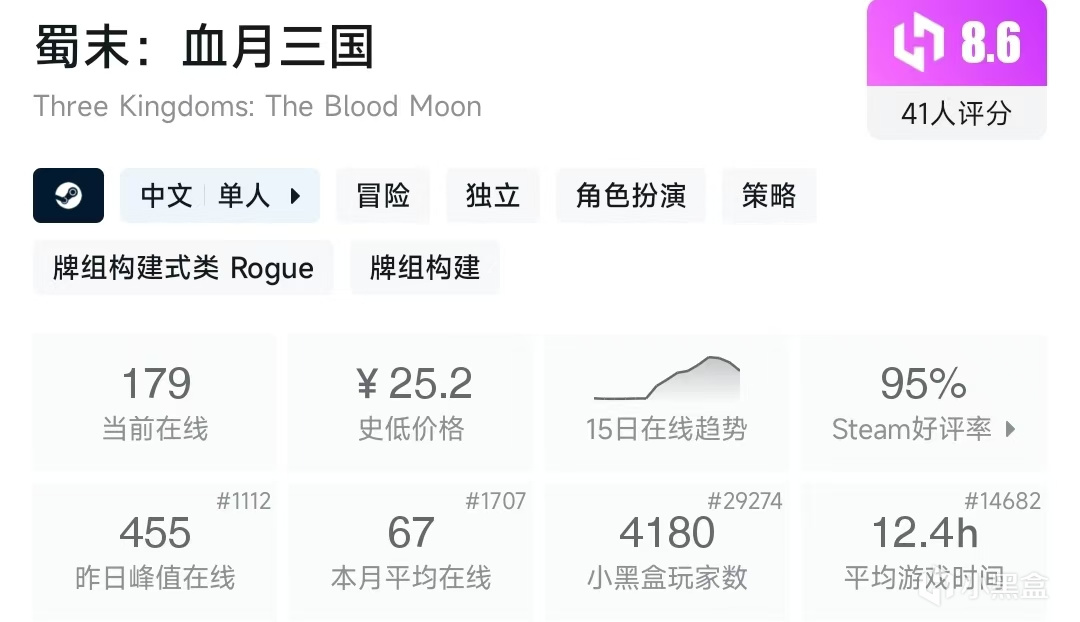Select the 冒险 genre tag

click(x=383, y=195)
